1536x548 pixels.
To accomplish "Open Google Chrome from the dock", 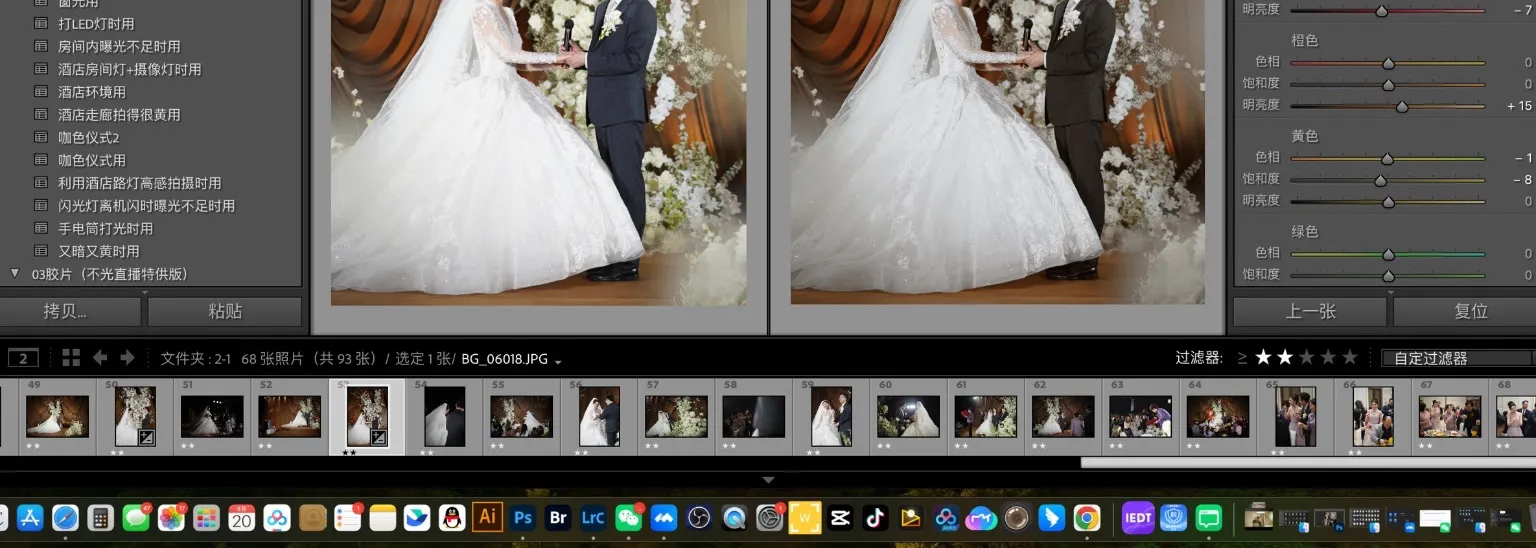I will click(x=1087, y=517).
